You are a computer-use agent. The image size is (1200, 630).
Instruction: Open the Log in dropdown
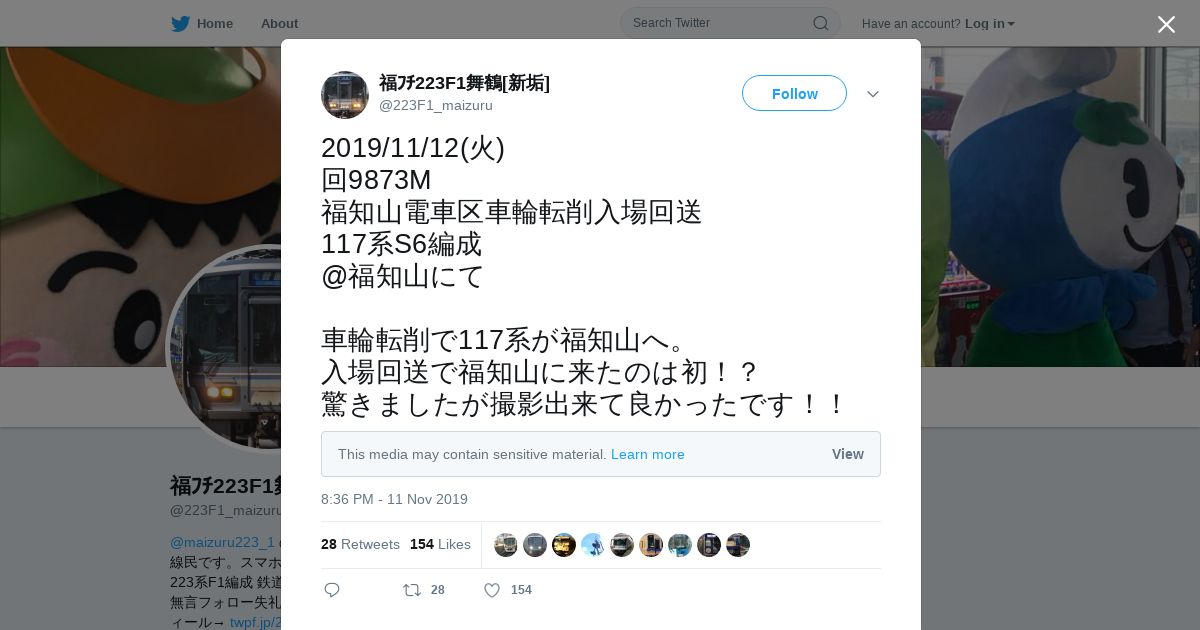pyautogui.click(x=990, y=23)
